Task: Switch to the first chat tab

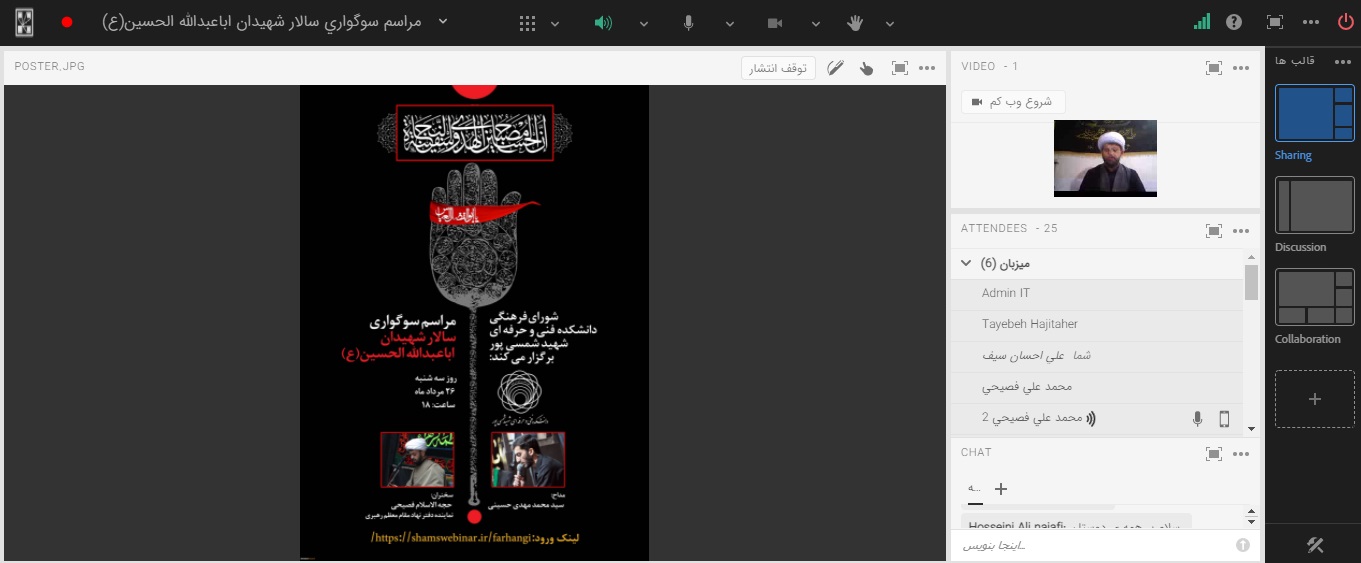Action: click(x=975, y=490)
